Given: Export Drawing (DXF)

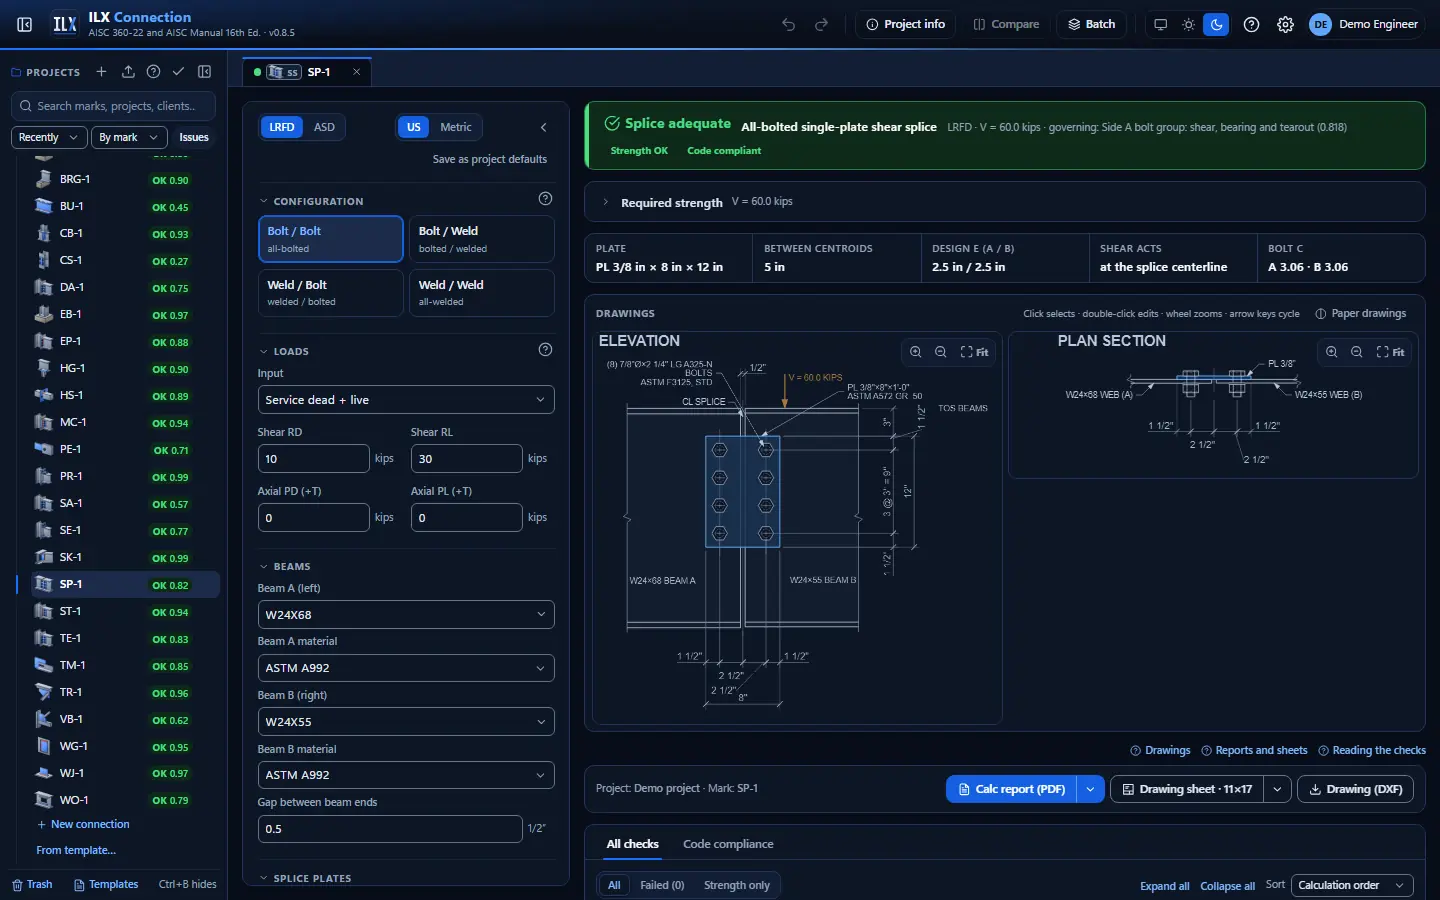Looking at the screenshot, I should (1356, 789).
